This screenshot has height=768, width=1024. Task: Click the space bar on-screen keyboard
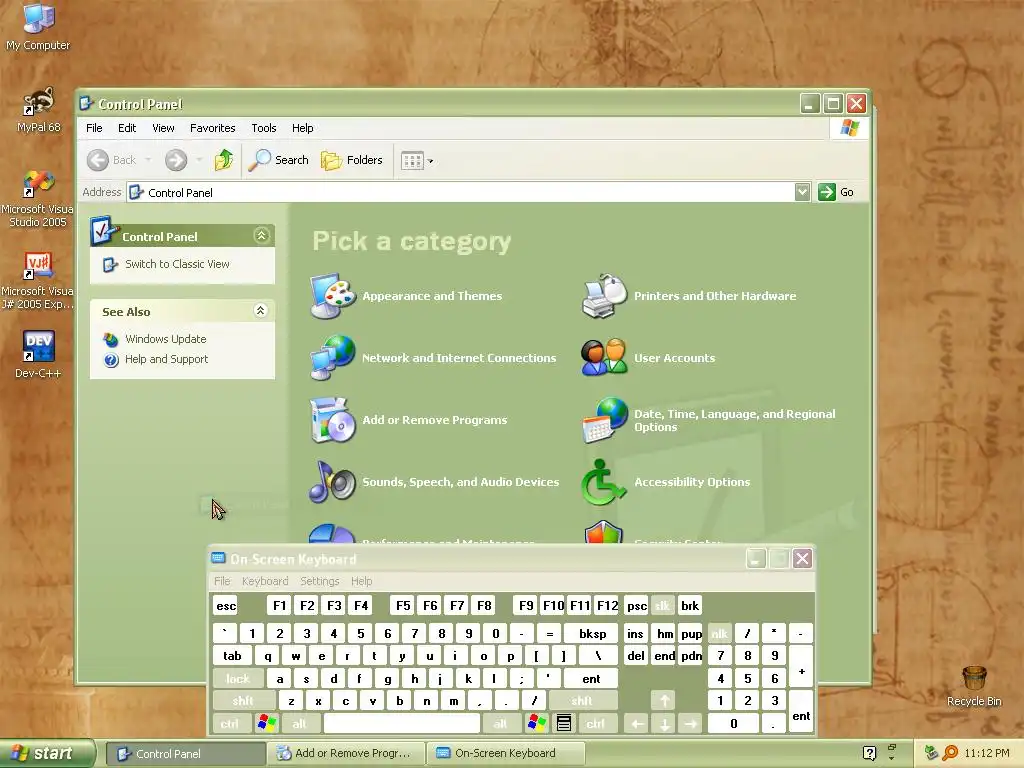402,724
